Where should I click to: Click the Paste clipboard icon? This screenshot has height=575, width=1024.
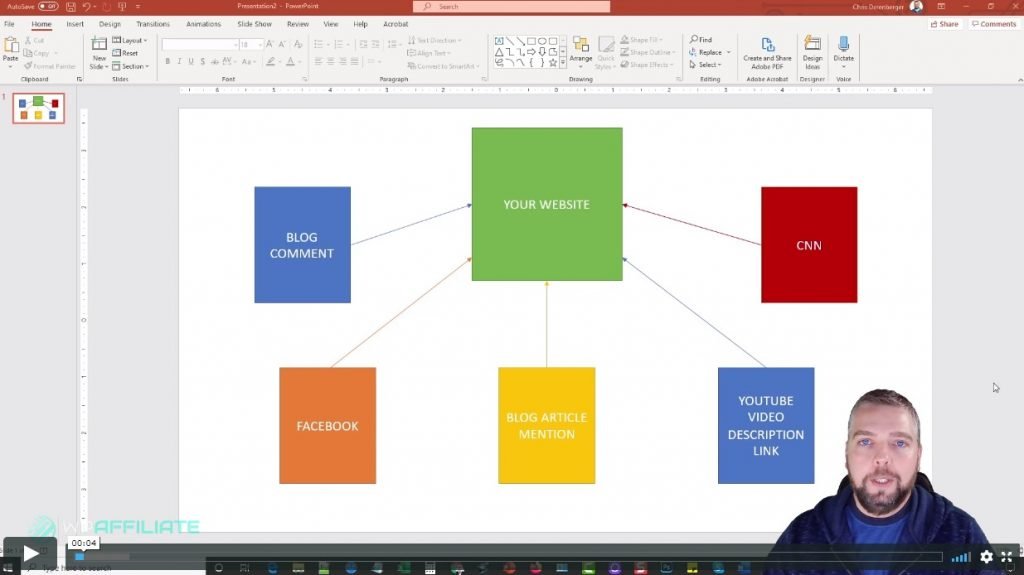pyautogui.click(x=11, y=46)
